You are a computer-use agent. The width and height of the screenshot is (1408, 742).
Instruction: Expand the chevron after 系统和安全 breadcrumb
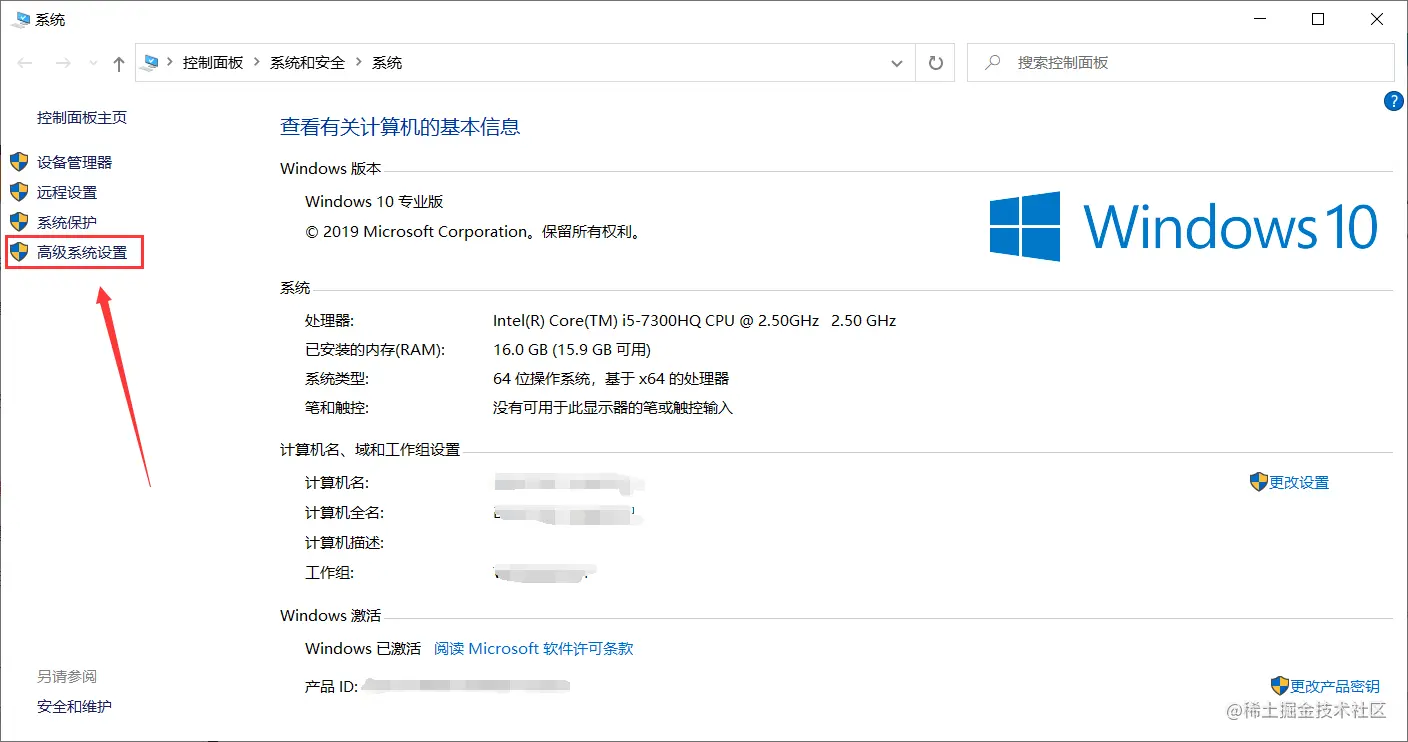(x=359, y=62)
